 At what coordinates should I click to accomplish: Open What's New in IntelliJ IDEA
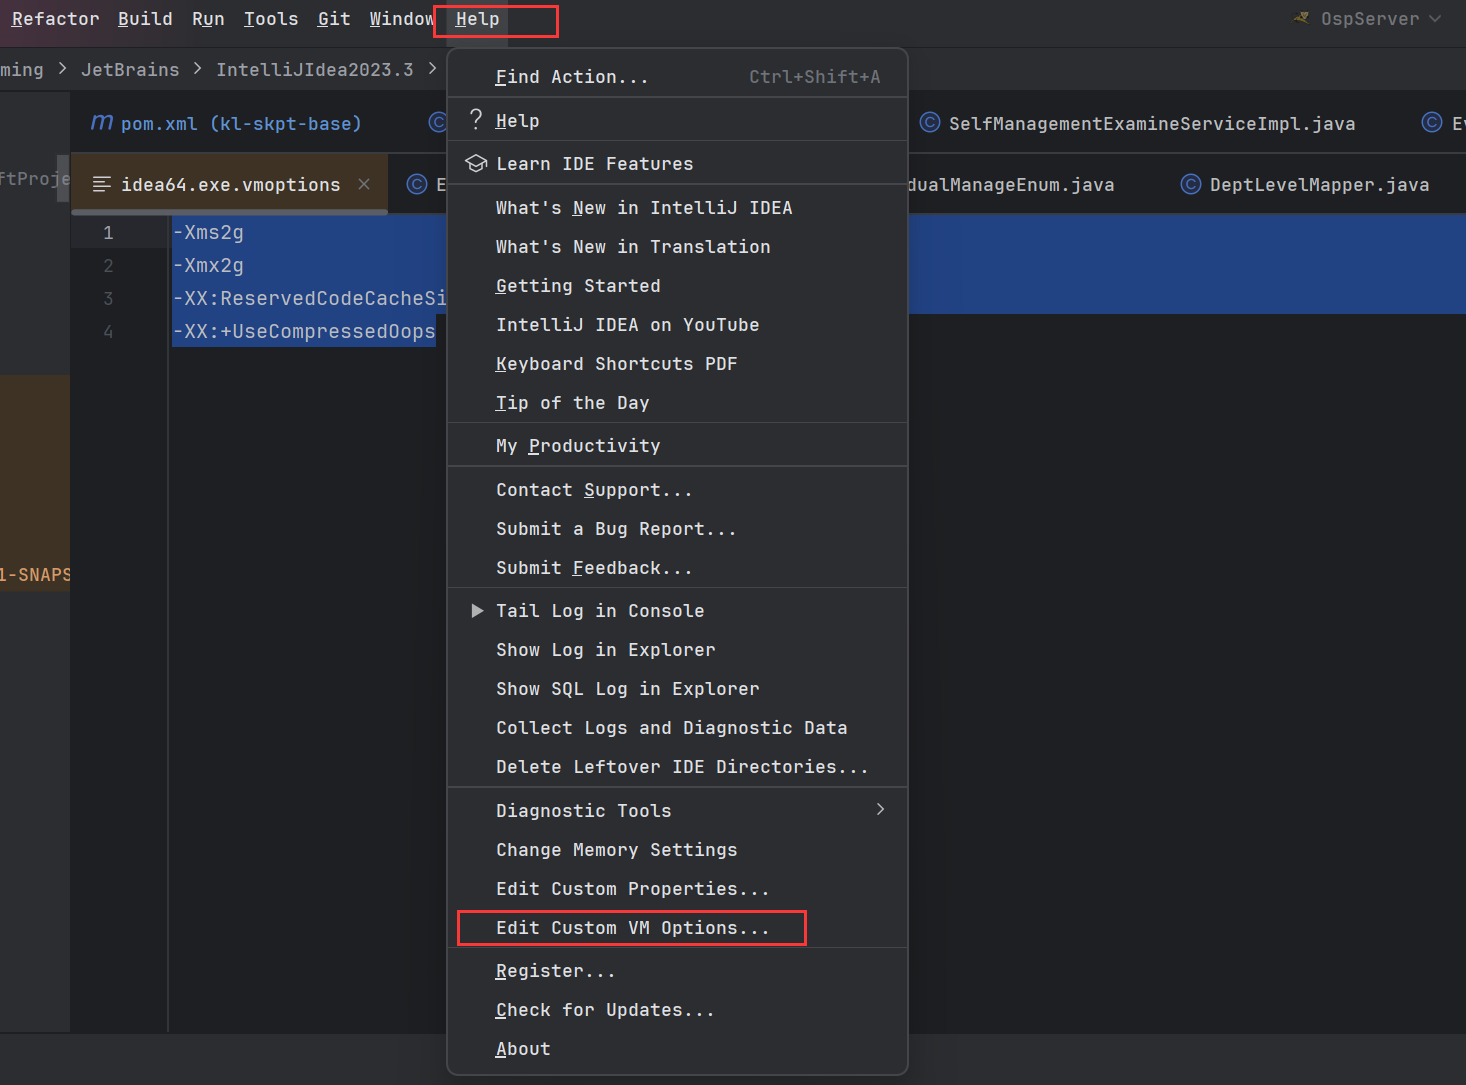coord(677,208)
